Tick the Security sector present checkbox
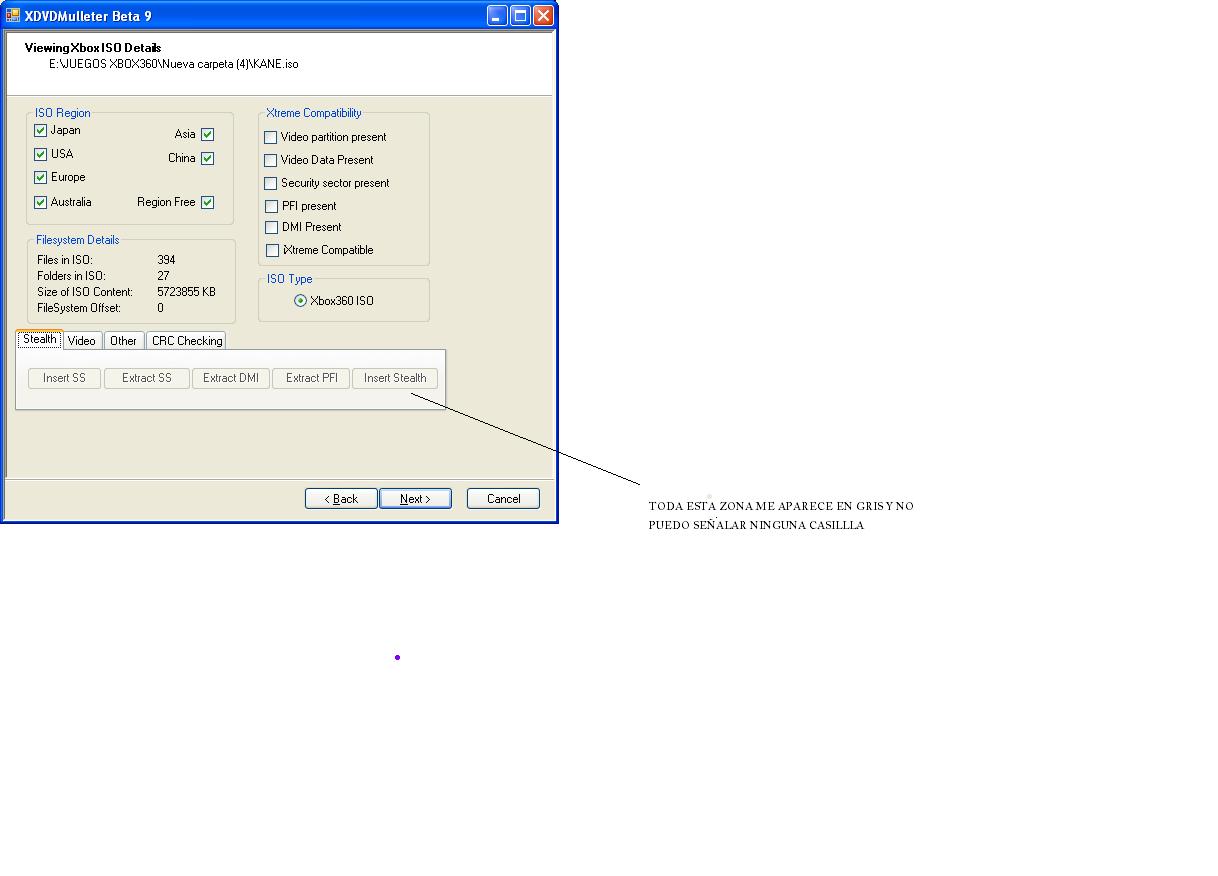Screen dimensions: 1218x876 coord(271,184)
